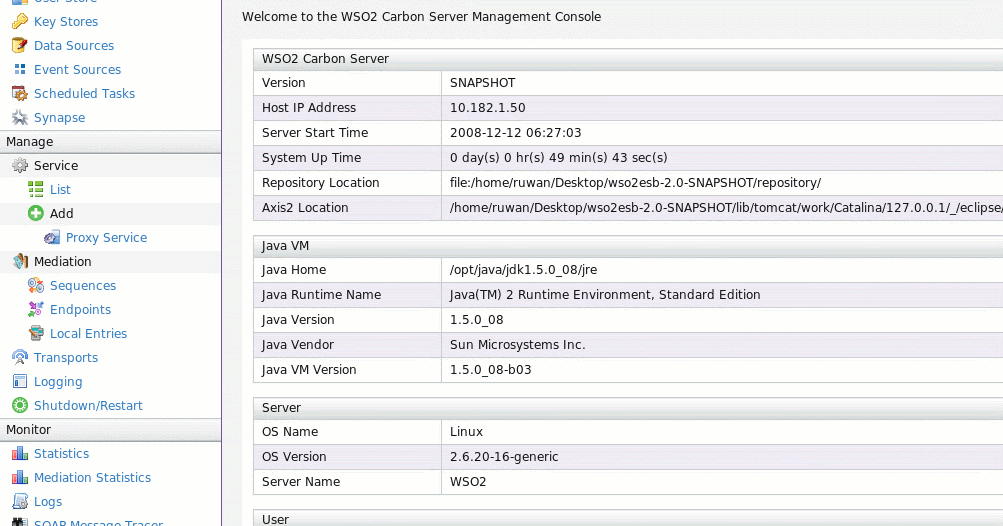Image resolution: width=1003 pixels, height=526 pixels.
Task: Go to Event Sources
Action: (77, 70)
